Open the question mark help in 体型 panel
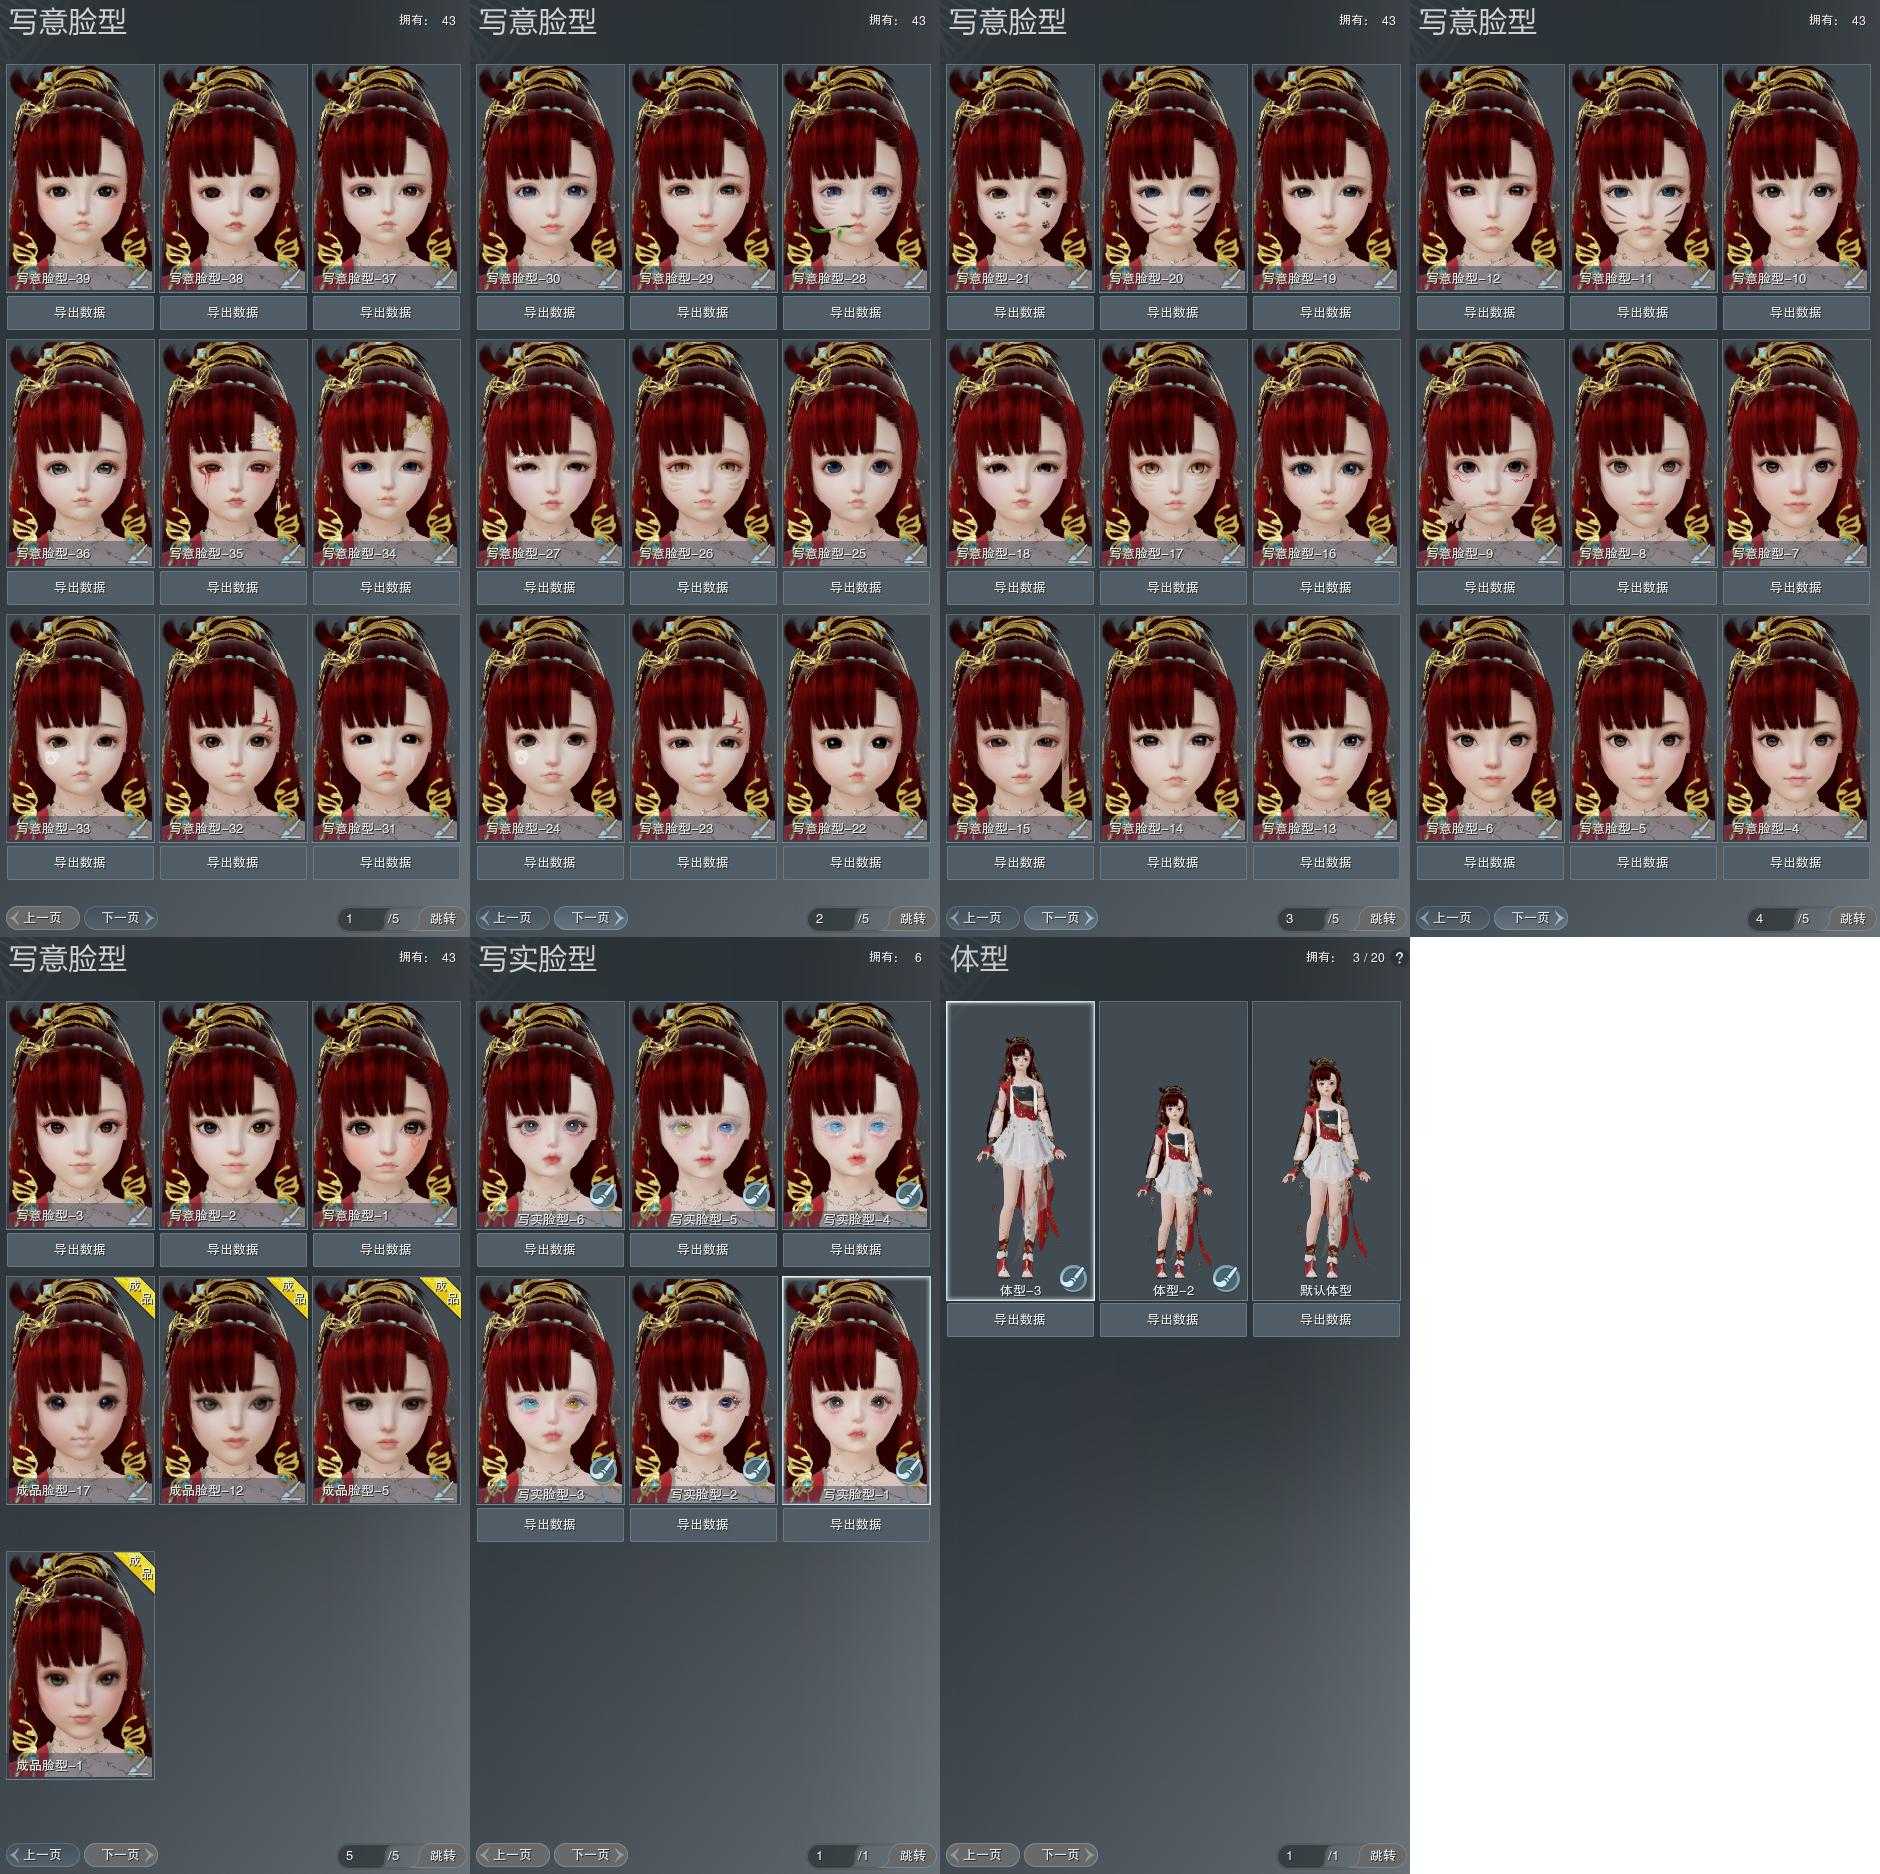The width and height of the screenshot is (1880, 1874). 1398,958
